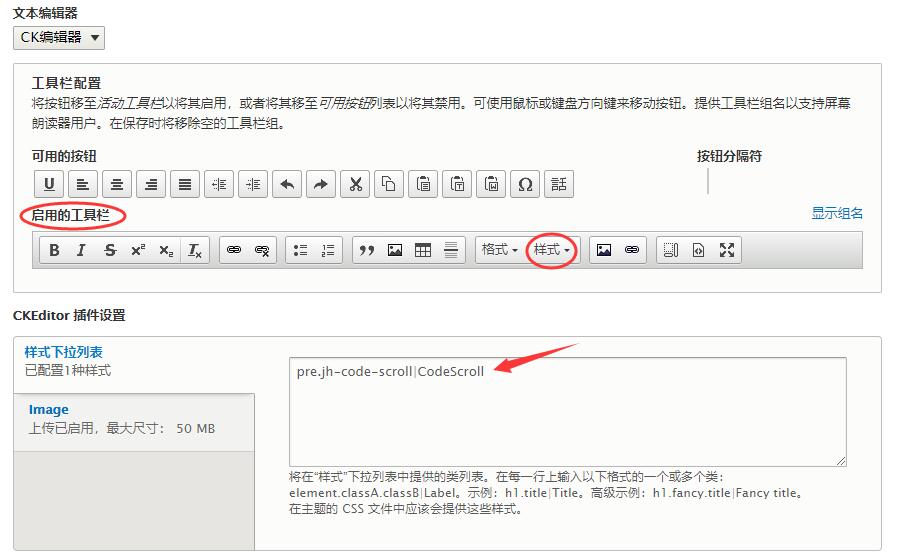The height and width of the screenshot is (560, 903).
Task: Pick the Align right button
Action: (151, 184)
